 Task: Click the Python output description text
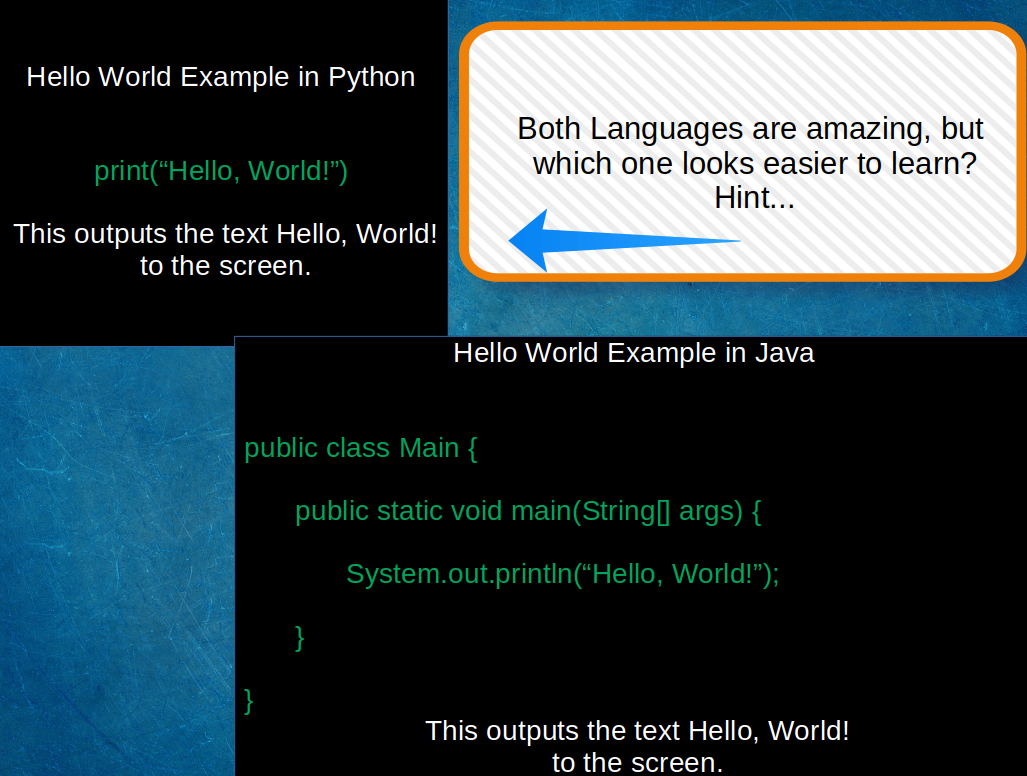point(225,249)
